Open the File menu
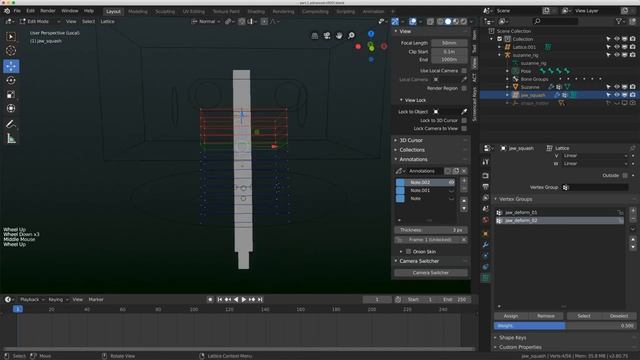The width and height of the screenshot is (640, 360). point(17,11)
